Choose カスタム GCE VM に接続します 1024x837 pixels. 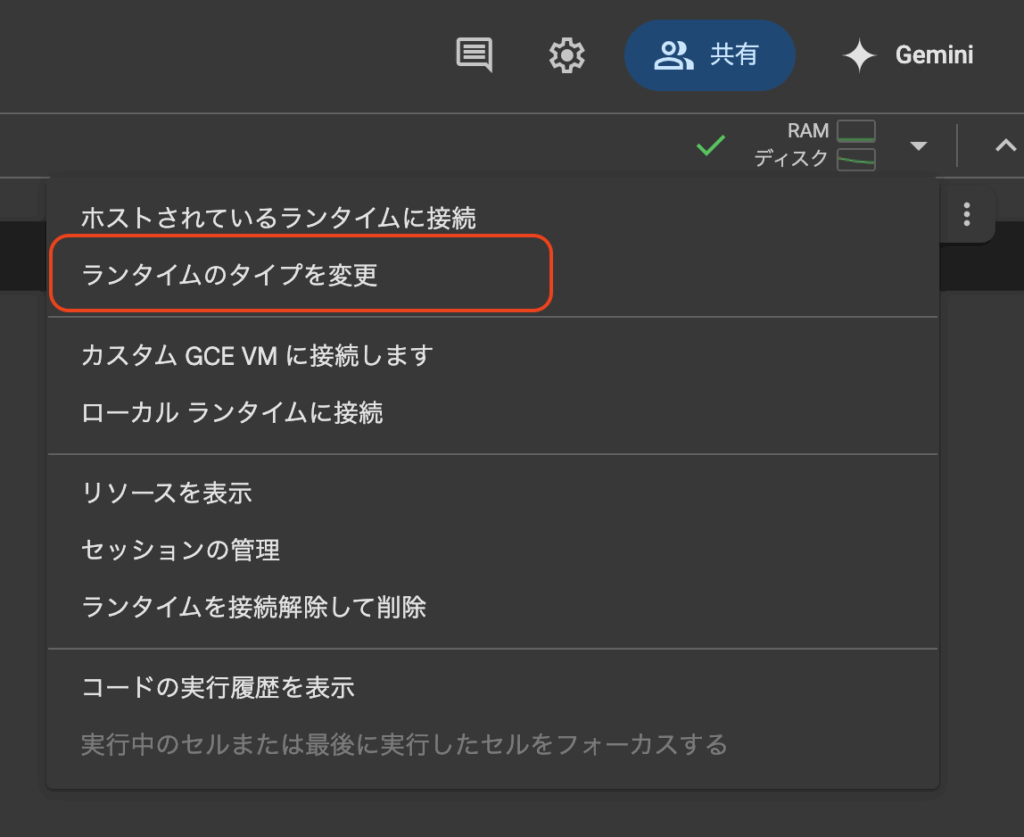point(256,355)
